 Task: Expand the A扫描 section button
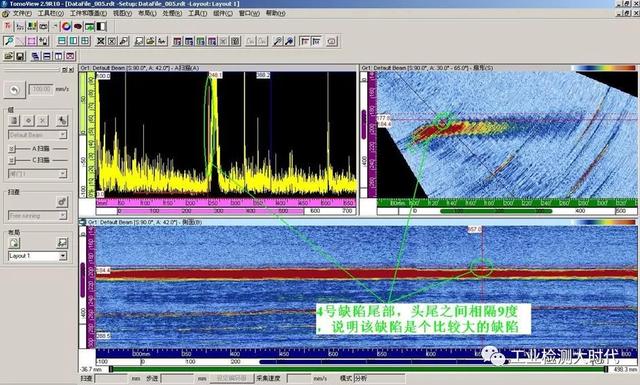[12, 149]
